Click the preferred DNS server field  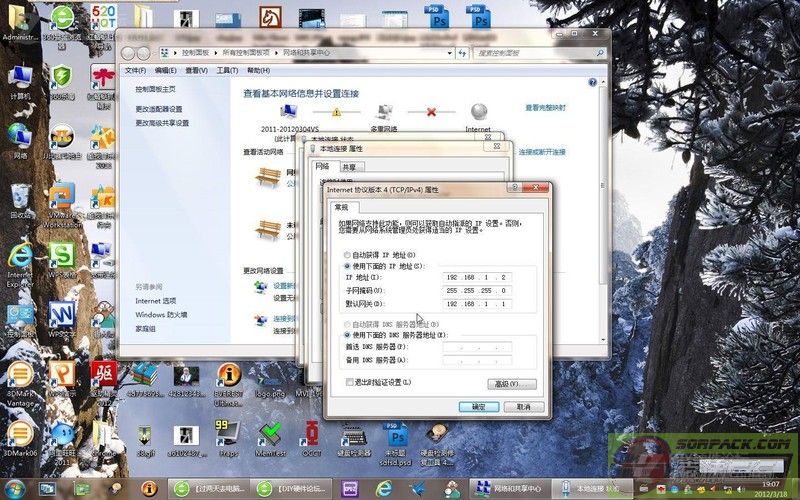[477, 347]
